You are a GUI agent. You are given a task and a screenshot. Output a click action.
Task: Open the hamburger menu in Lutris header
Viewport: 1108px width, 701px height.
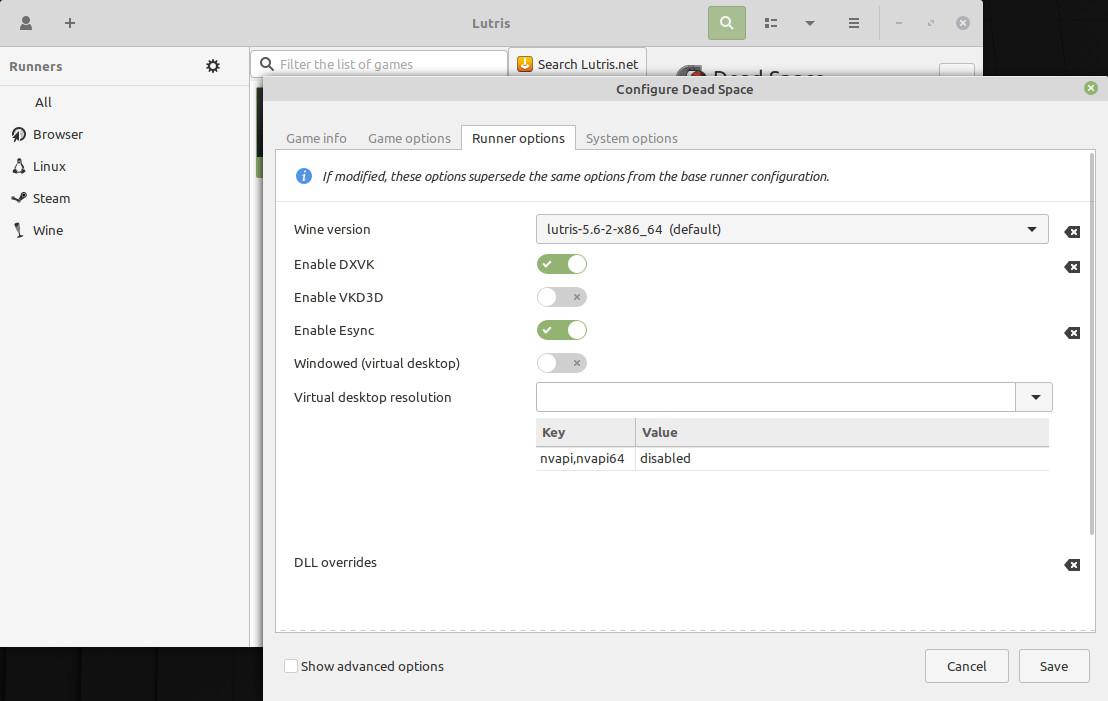pyautogui.click(x=854, y=23)
